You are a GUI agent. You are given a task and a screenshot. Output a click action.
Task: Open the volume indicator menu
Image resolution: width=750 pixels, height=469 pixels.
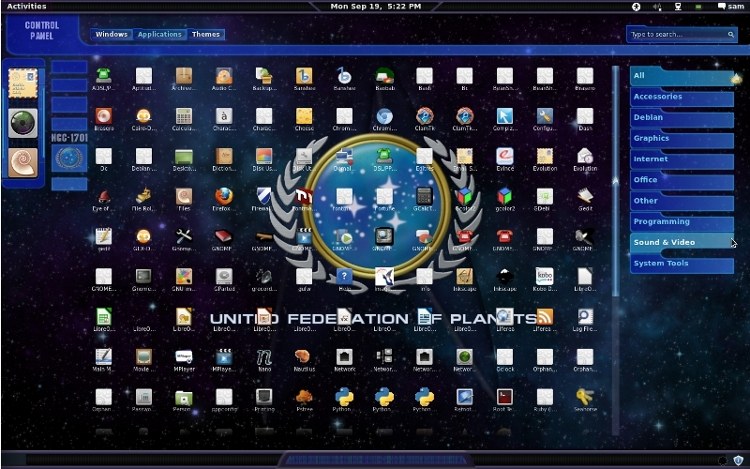pyautogui.click(x=657, y=7)
